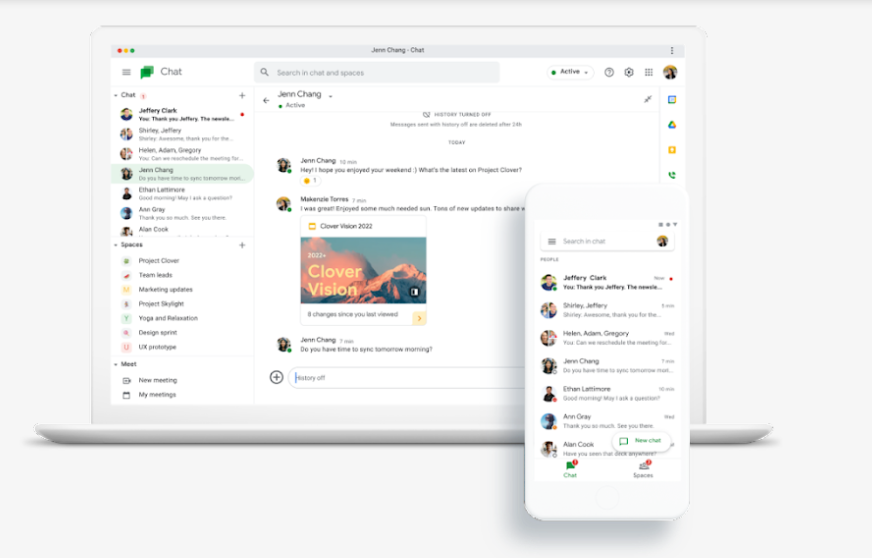Open the Google apps grid launcher
The image size is (872, 558).
point(649,72)
